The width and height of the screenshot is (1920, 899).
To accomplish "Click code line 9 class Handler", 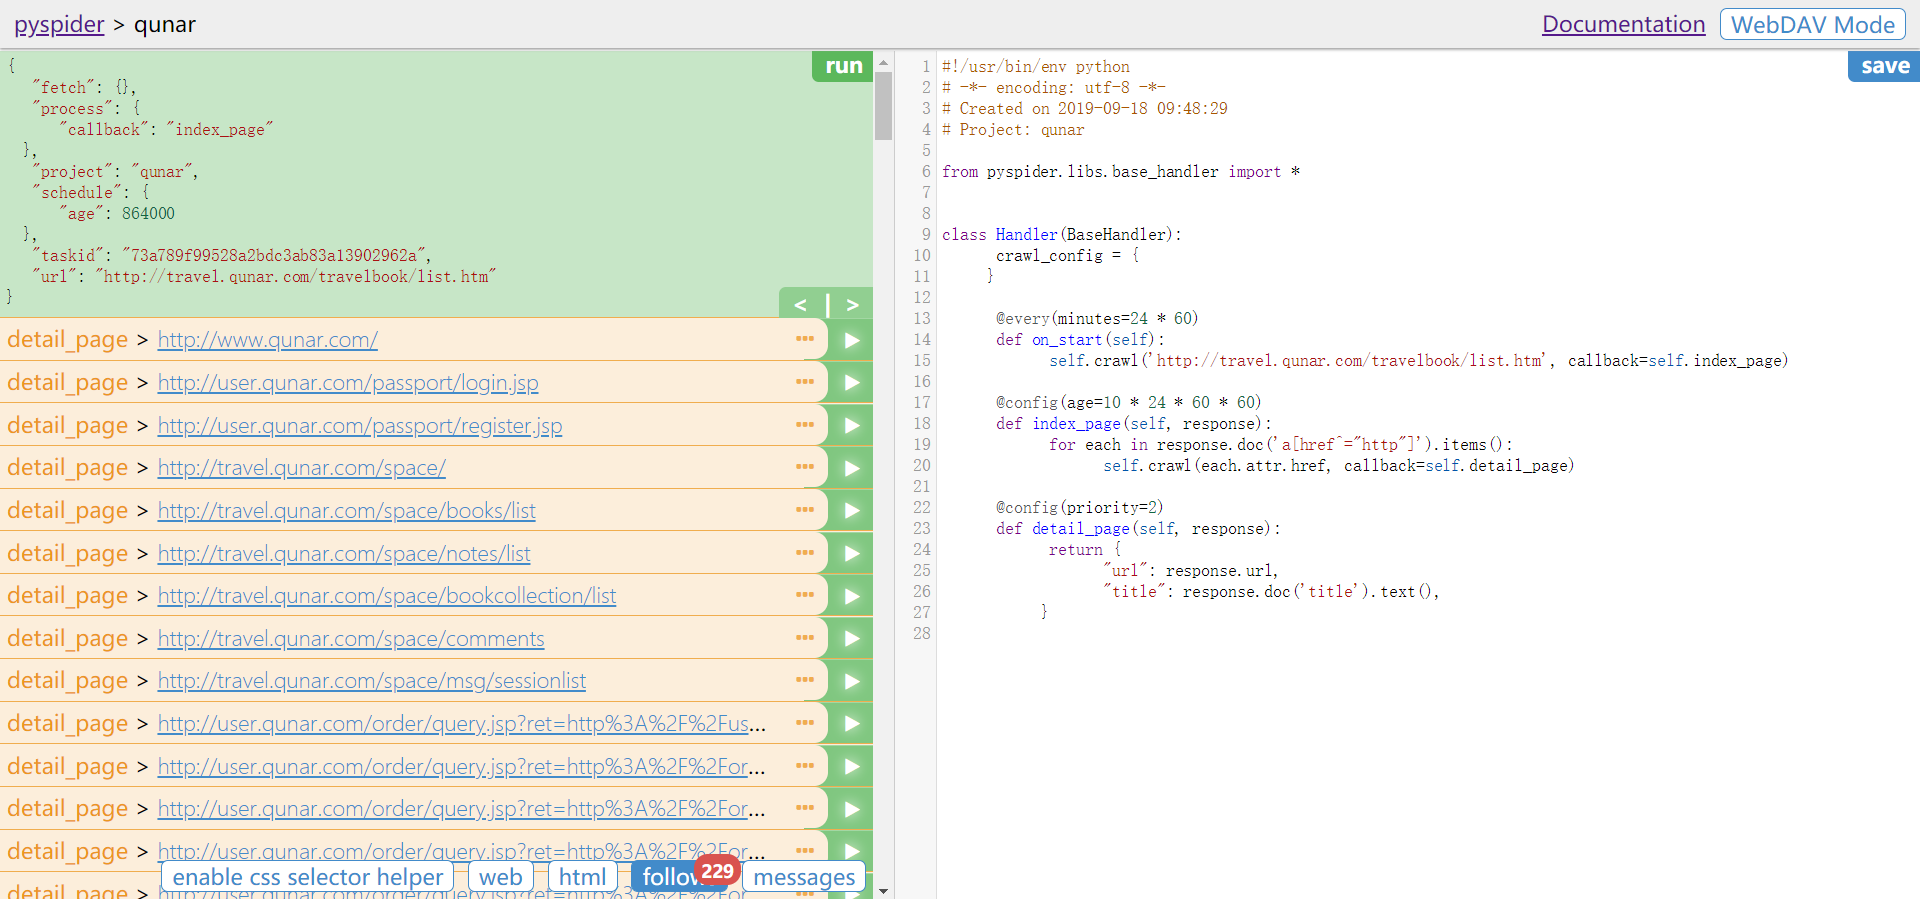I will (1061, 235).
